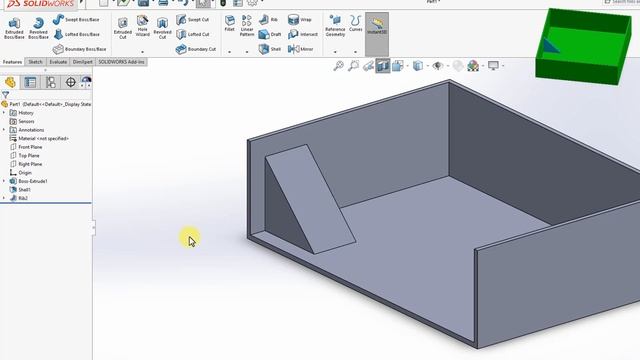Switch to the DimXpert tab
This screenshot has height=360, width=640.
tap(82, 62)
